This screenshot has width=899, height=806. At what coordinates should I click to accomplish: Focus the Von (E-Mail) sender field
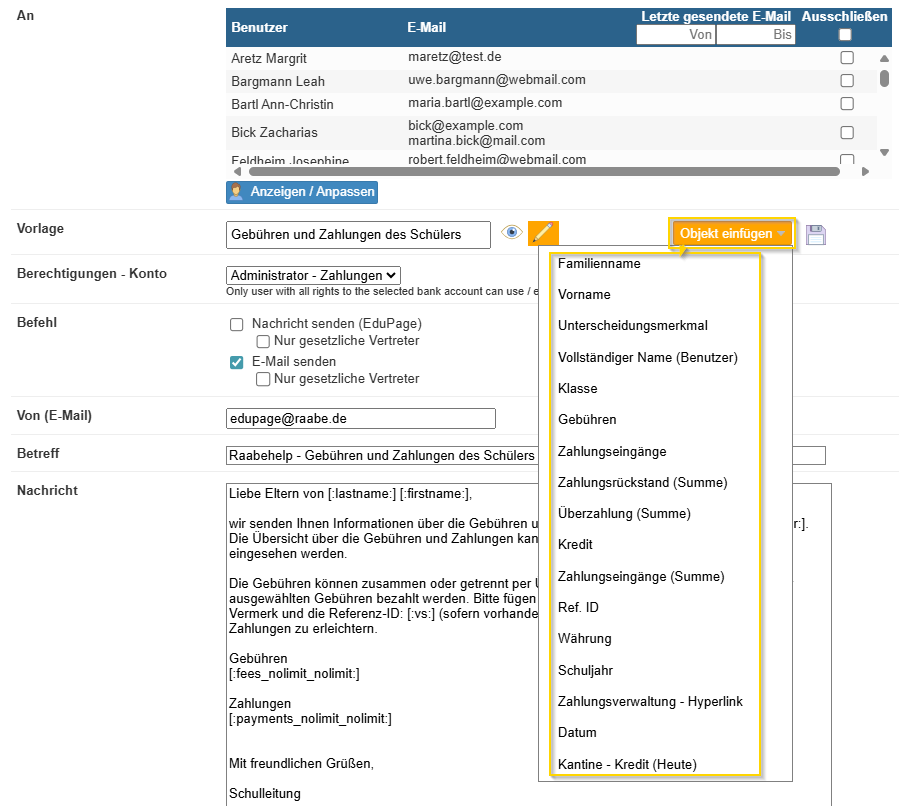click(x=361, y=418)
